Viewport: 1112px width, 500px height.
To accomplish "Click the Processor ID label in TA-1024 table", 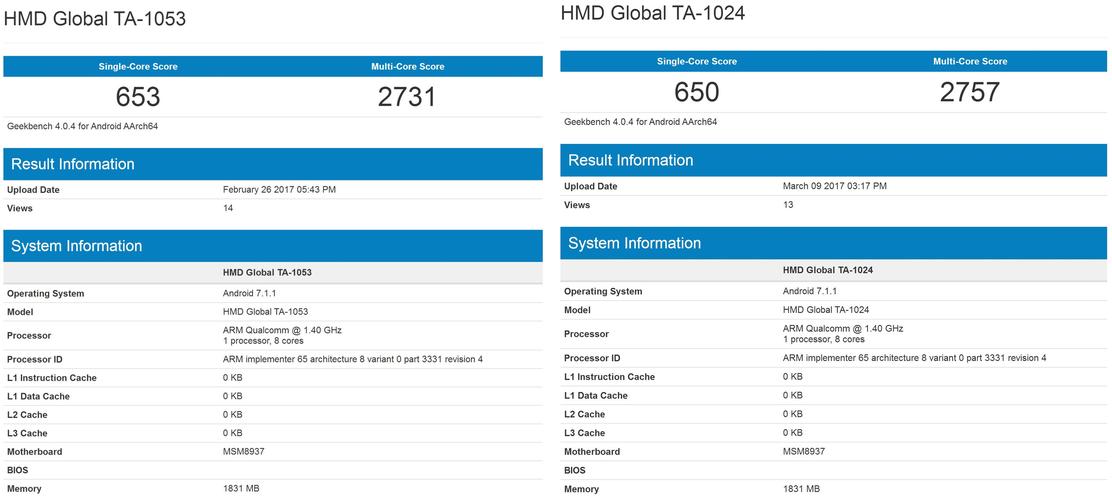I will point(592,358).
